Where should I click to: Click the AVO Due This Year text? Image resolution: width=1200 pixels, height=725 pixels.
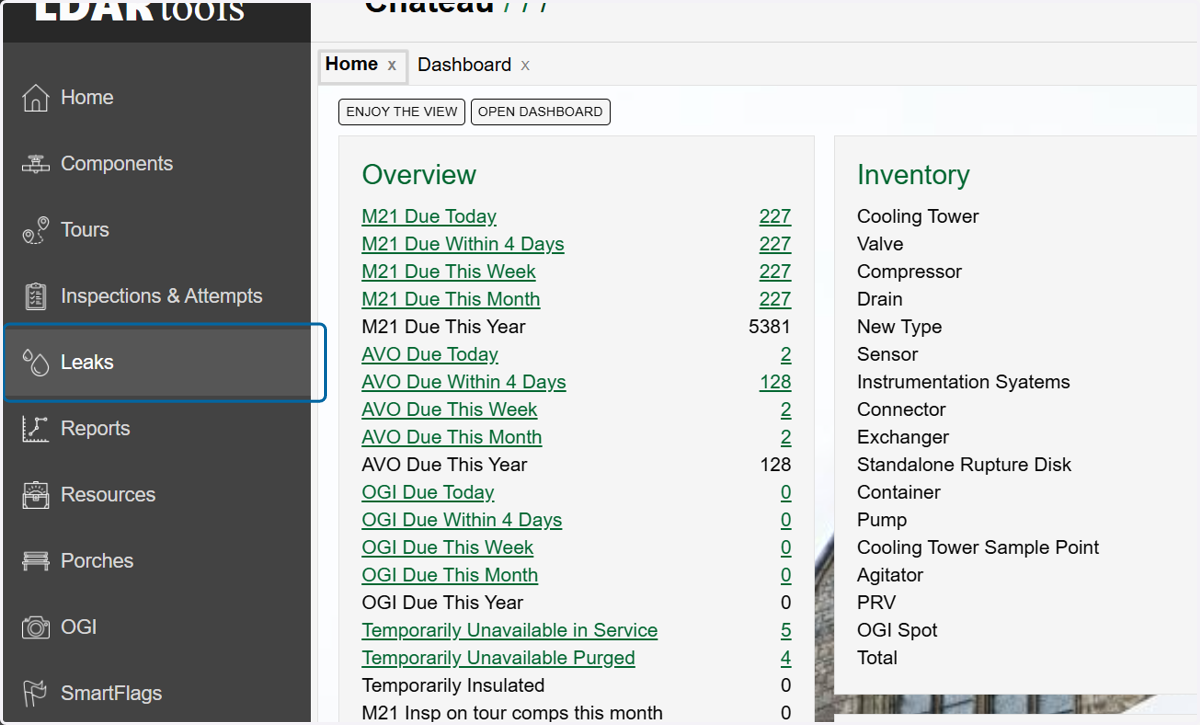(x=445, y=465)
